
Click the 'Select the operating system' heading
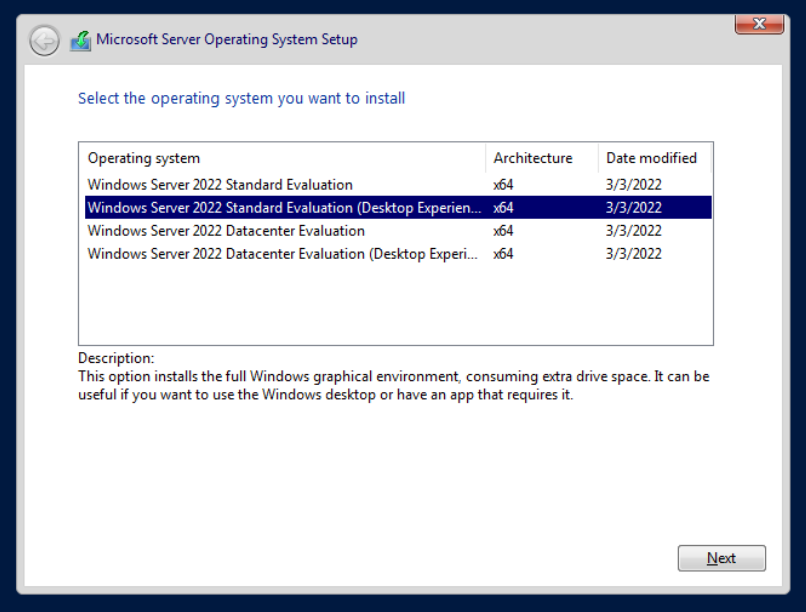coord(242,98)
